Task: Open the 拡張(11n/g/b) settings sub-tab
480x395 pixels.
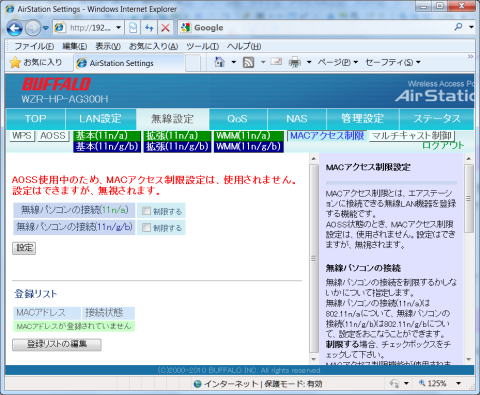Action: pyautogui.click(x=177, y=147)
